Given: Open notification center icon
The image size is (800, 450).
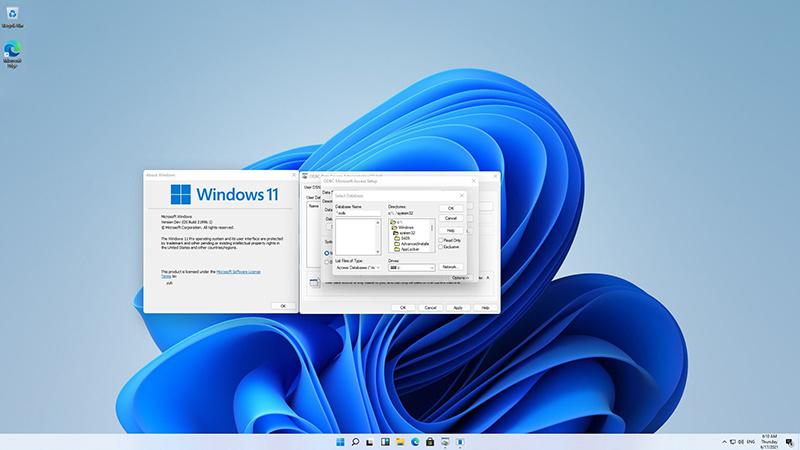Looking at the screenshot, I should pyautogui.click(x=789, y=442).
